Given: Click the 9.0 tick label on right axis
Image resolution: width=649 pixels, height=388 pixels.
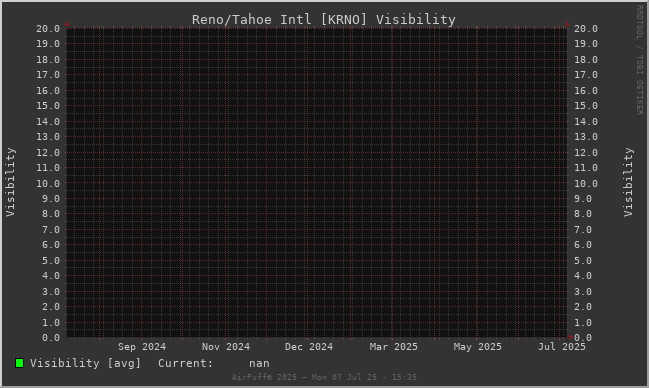Looking at the screenshot, I should [583, 199].
